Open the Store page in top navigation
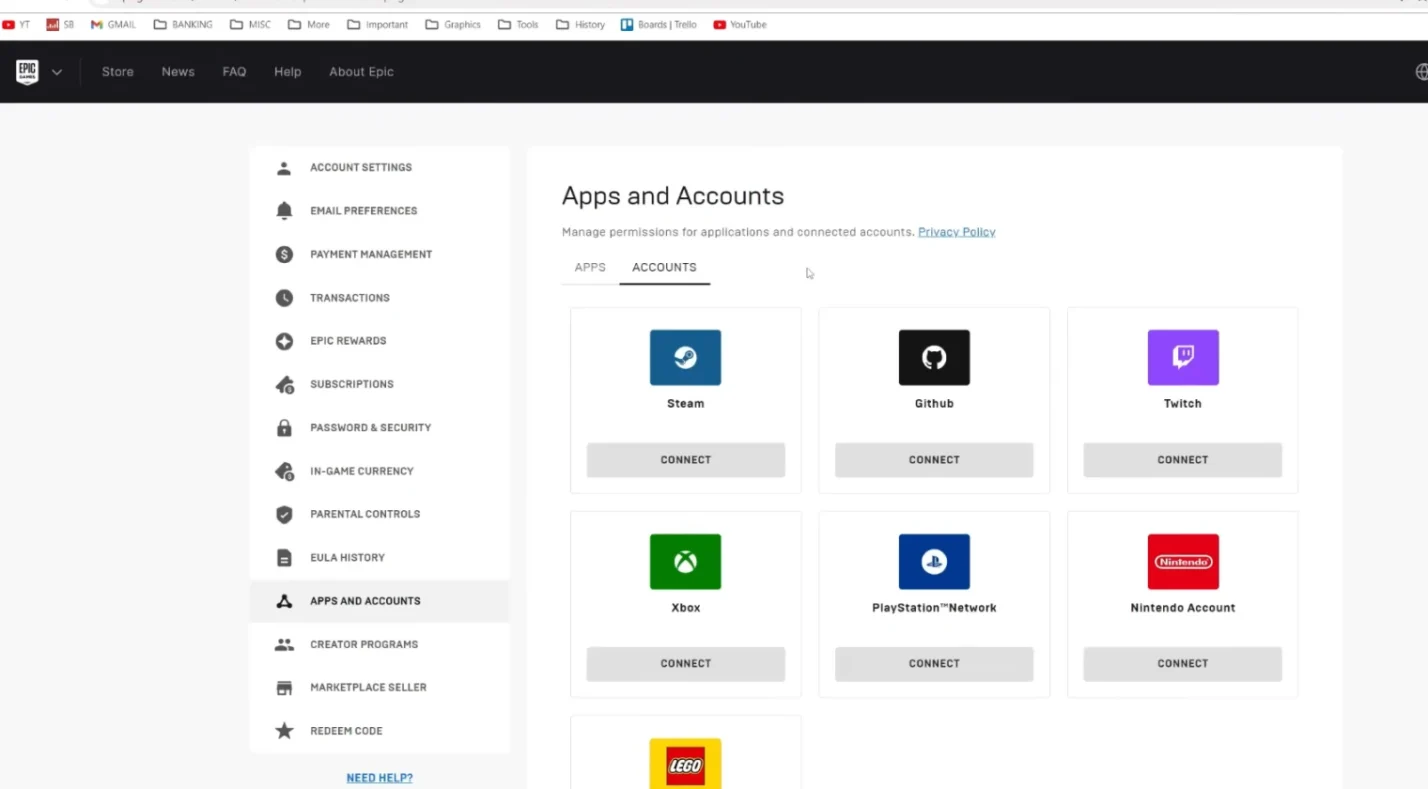This screenshot has height=789, width=1428. (117, 72)
